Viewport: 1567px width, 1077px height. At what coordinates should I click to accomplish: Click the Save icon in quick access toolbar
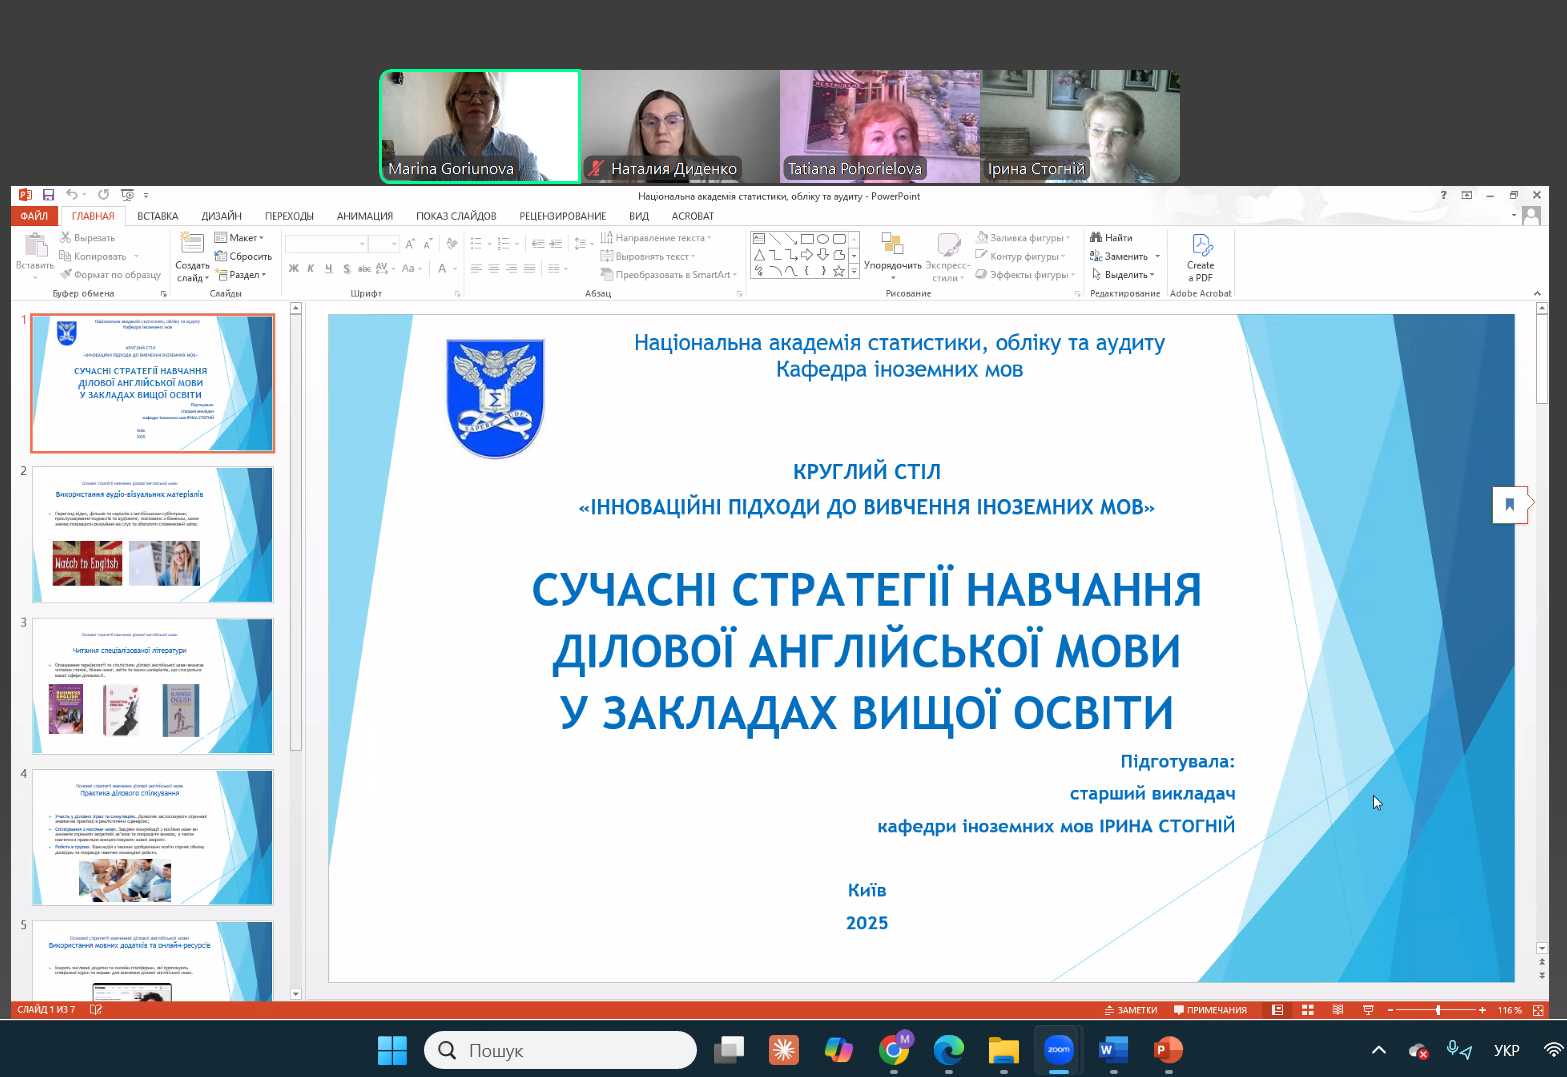pos(48,195)
